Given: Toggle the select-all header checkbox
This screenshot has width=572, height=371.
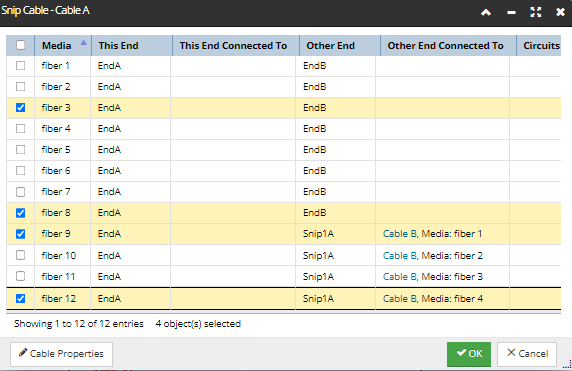Looking at the screenshot, I should [x=20, y=45].
